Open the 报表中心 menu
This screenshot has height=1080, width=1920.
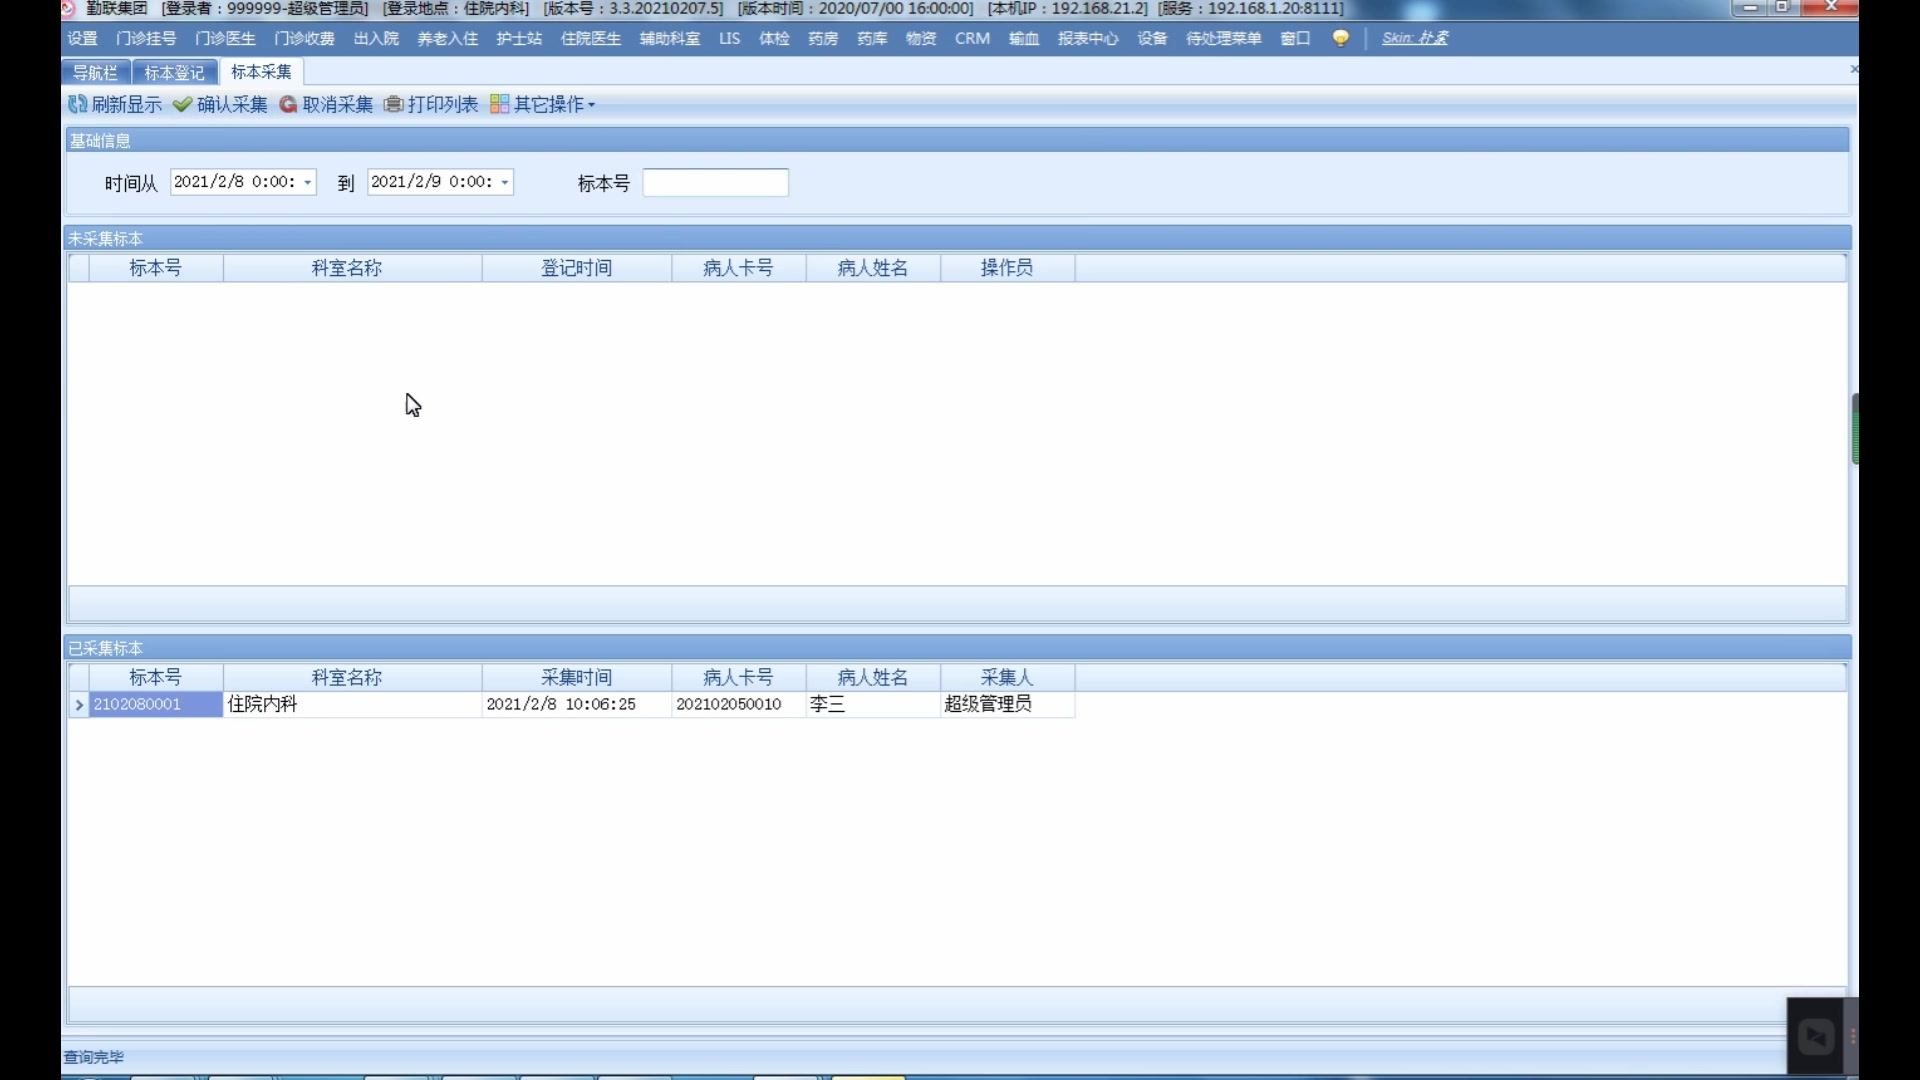click(1088, 38)
